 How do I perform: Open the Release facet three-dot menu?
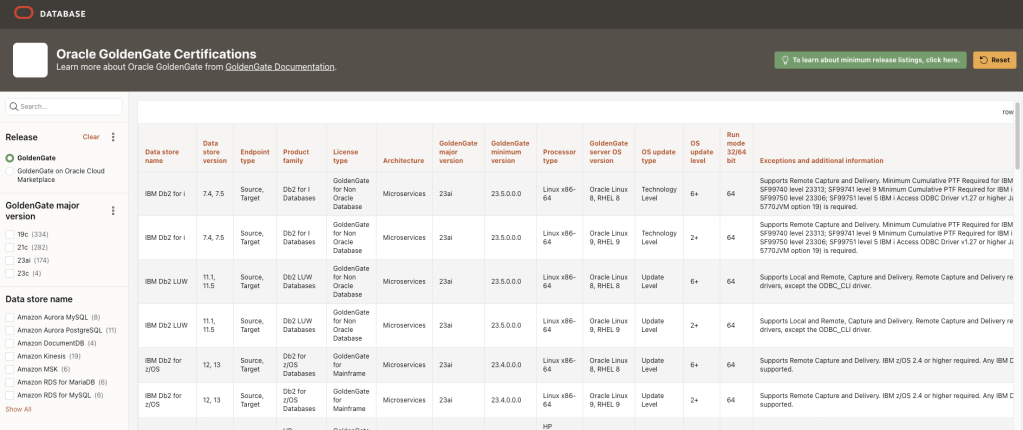pos(113,137)
